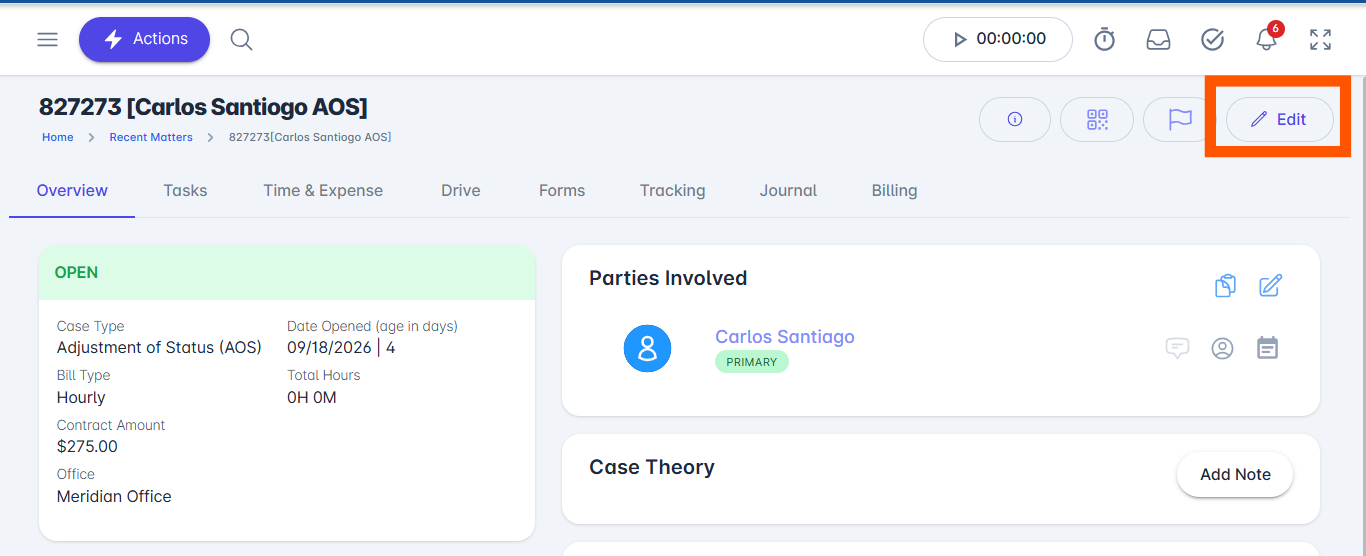Open the Journal tab
The image size is (1366, 556).
pyautogui.click(x=788, y=190)
